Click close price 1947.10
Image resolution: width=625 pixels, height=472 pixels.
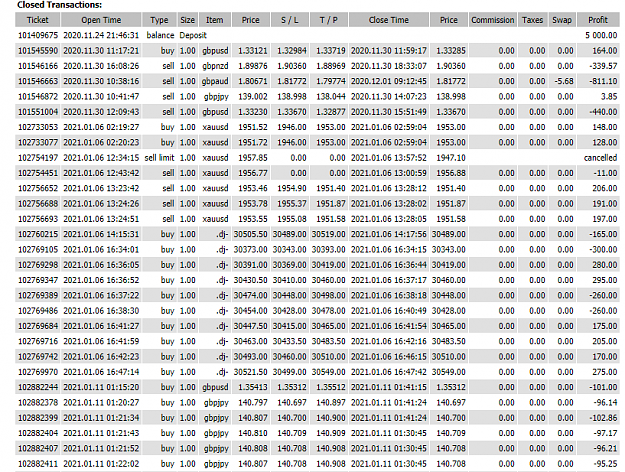pos(451,158)
